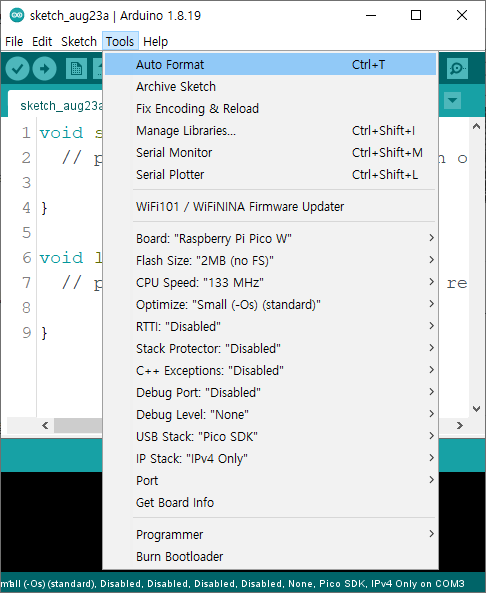Open the Help menu
The width and height of the screenshot is (486, 593).
[x=155, y=41]
